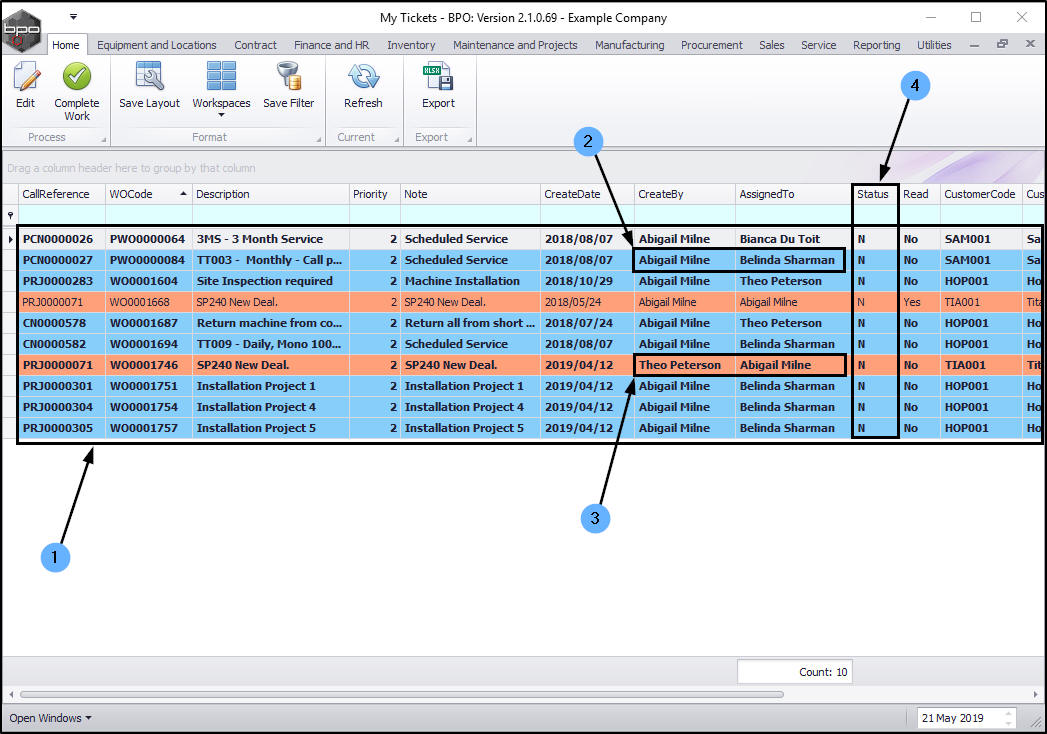This screenshot has width=1047, height=734.
Task: Increment the date using the up spinner
Action: point(1008,714)
